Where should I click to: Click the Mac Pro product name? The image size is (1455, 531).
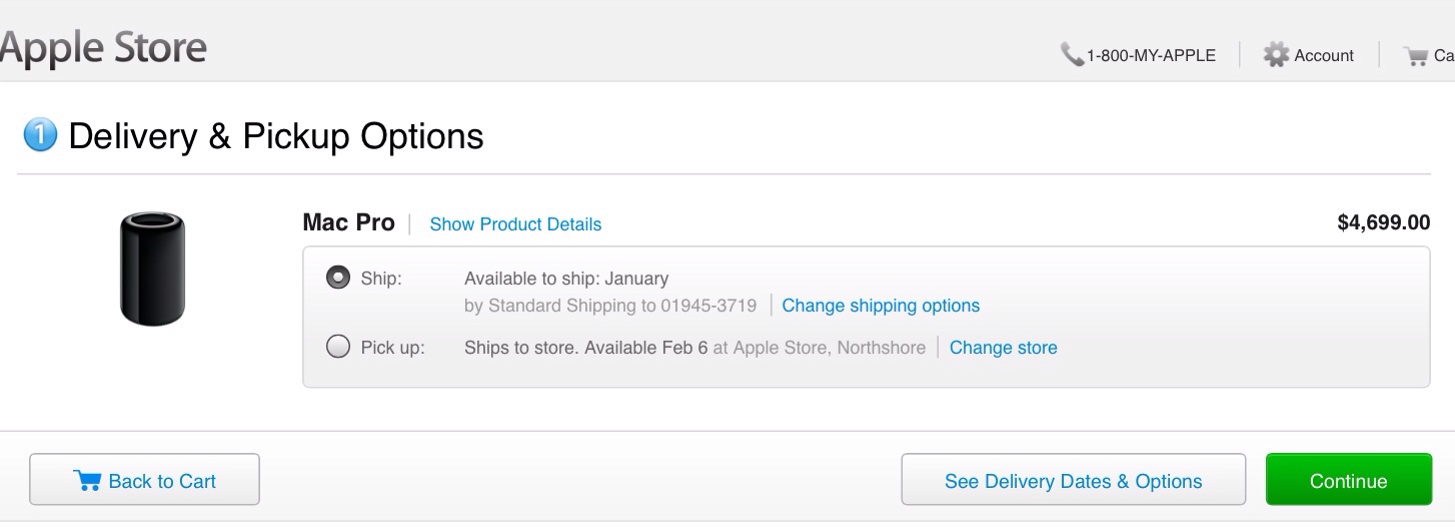[x=348, y=222]
